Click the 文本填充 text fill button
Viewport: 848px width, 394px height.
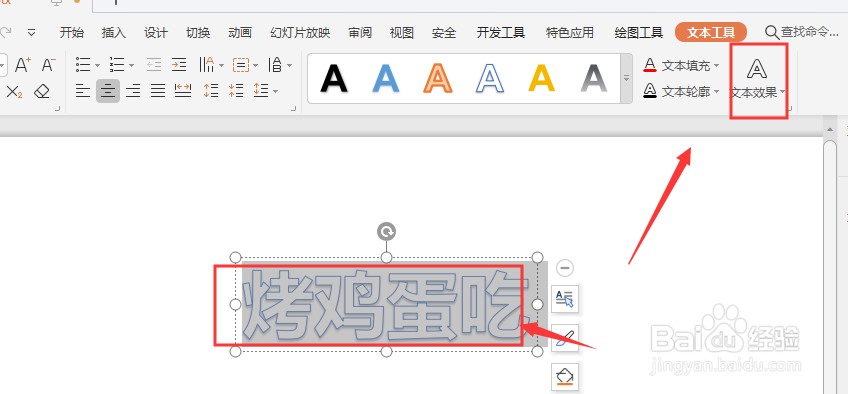(x=676, y=66)
